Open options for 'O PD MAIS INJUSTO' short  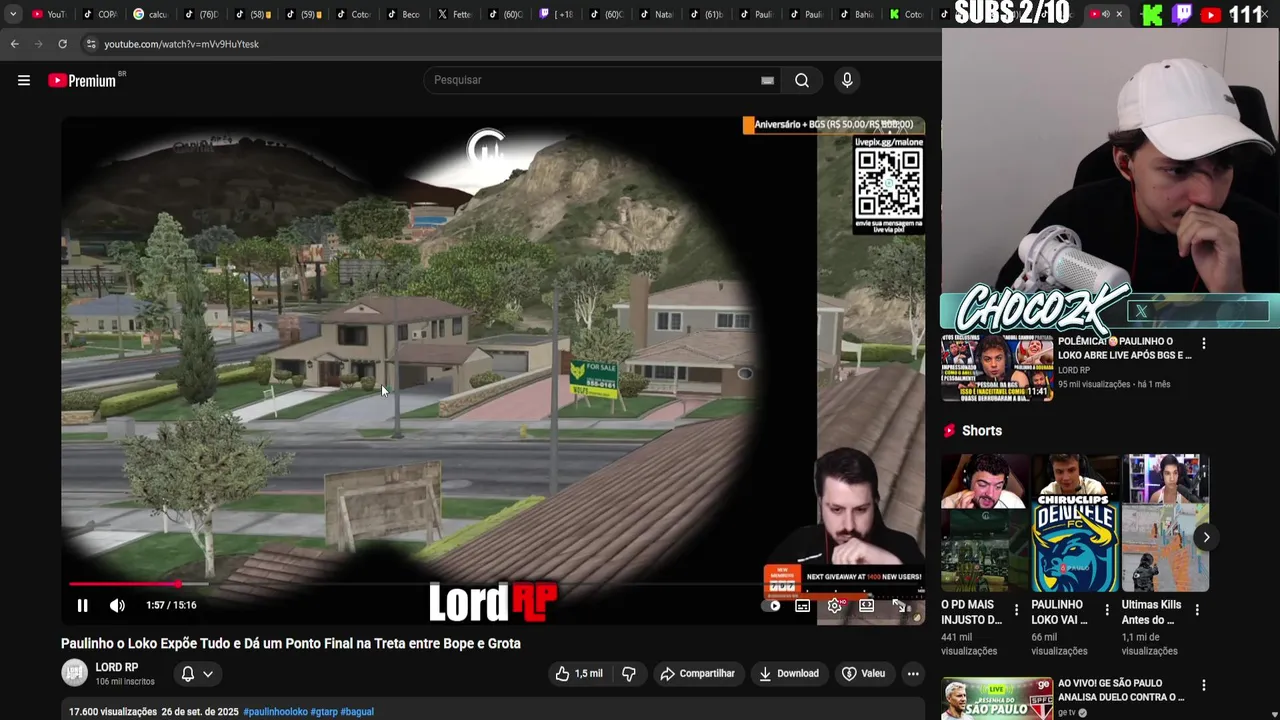click(x=1017, y=610)
